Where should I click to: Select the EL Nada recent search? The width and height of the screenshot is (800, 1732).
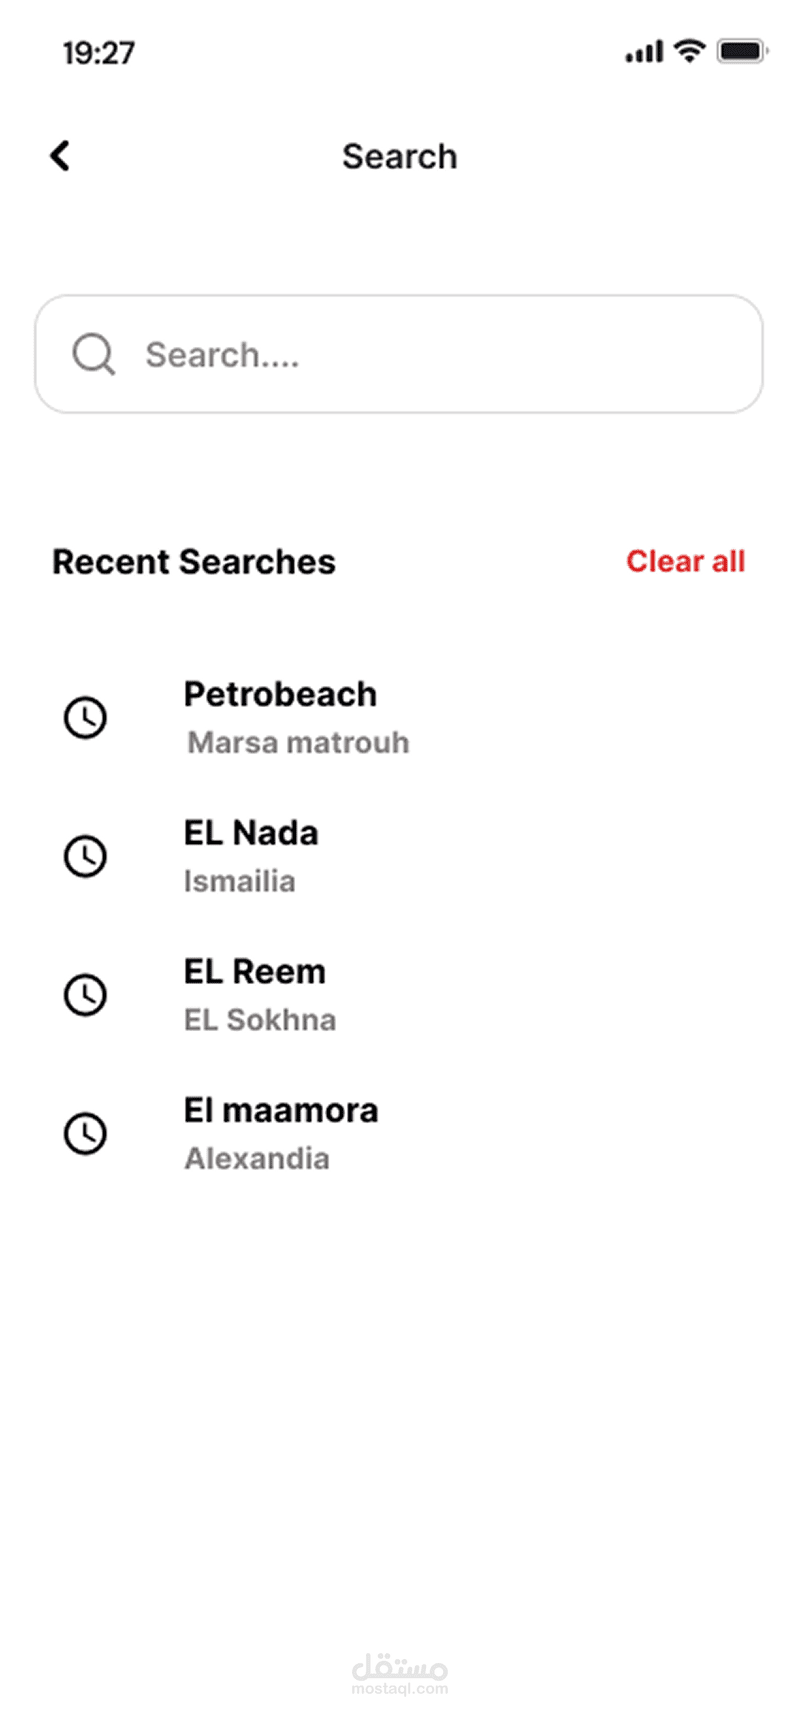pyautogui.click(x=251, y=833)
